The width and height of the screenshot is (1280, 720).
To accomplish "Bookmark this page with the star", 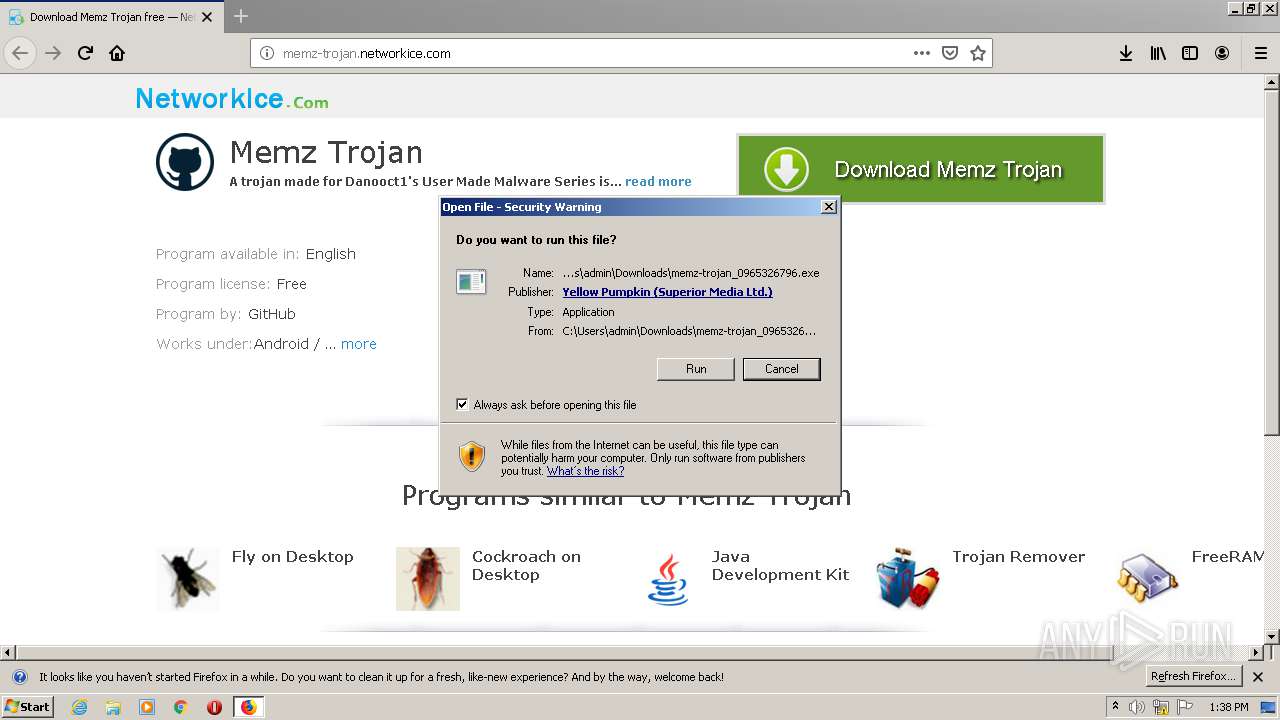I will 978,53.
